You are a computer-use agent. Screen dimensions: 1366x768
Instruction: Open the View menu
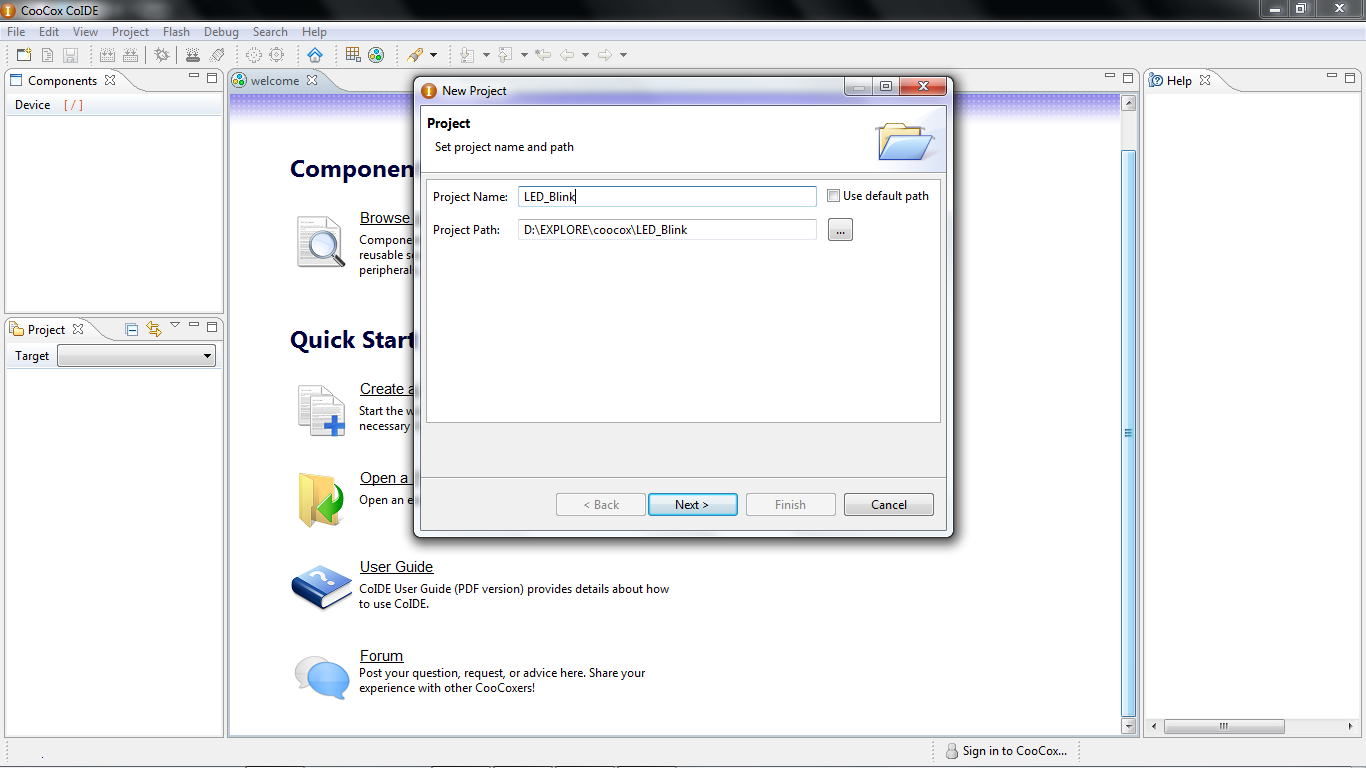point(85,32)
